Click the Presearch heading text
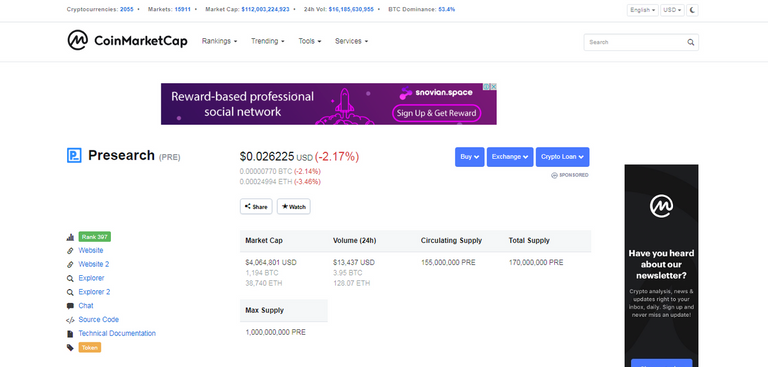The image size is (768, 367). 121,155
